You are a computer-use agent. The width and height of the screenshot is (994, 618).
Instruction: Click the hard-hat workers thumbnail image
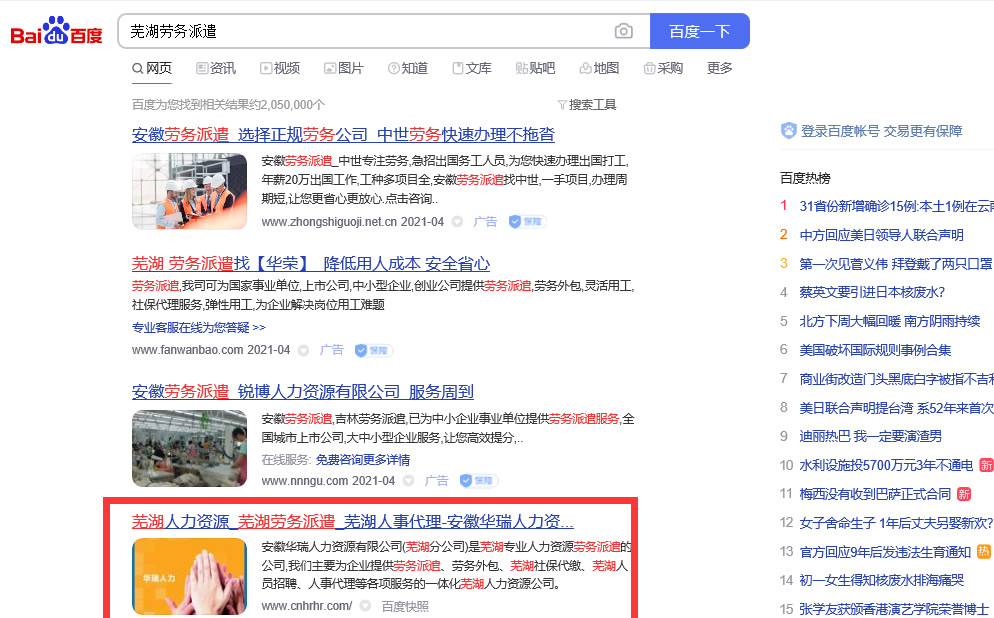point(189,191)
